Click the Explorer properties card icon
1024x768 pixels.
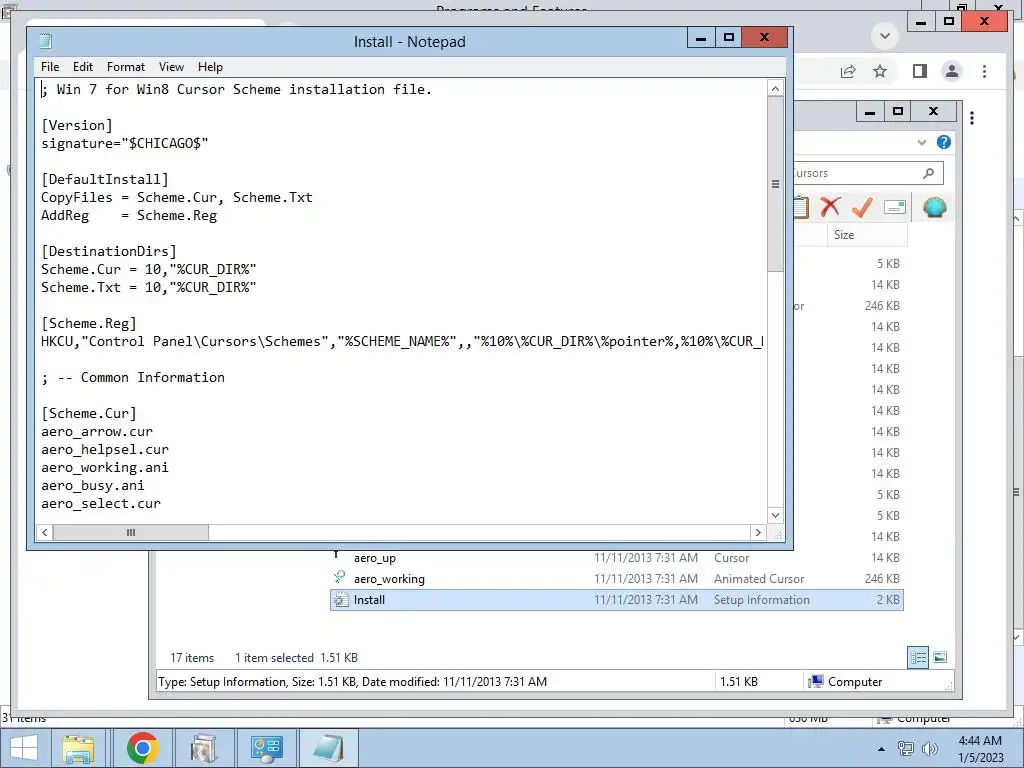click(x=895, y=208)
